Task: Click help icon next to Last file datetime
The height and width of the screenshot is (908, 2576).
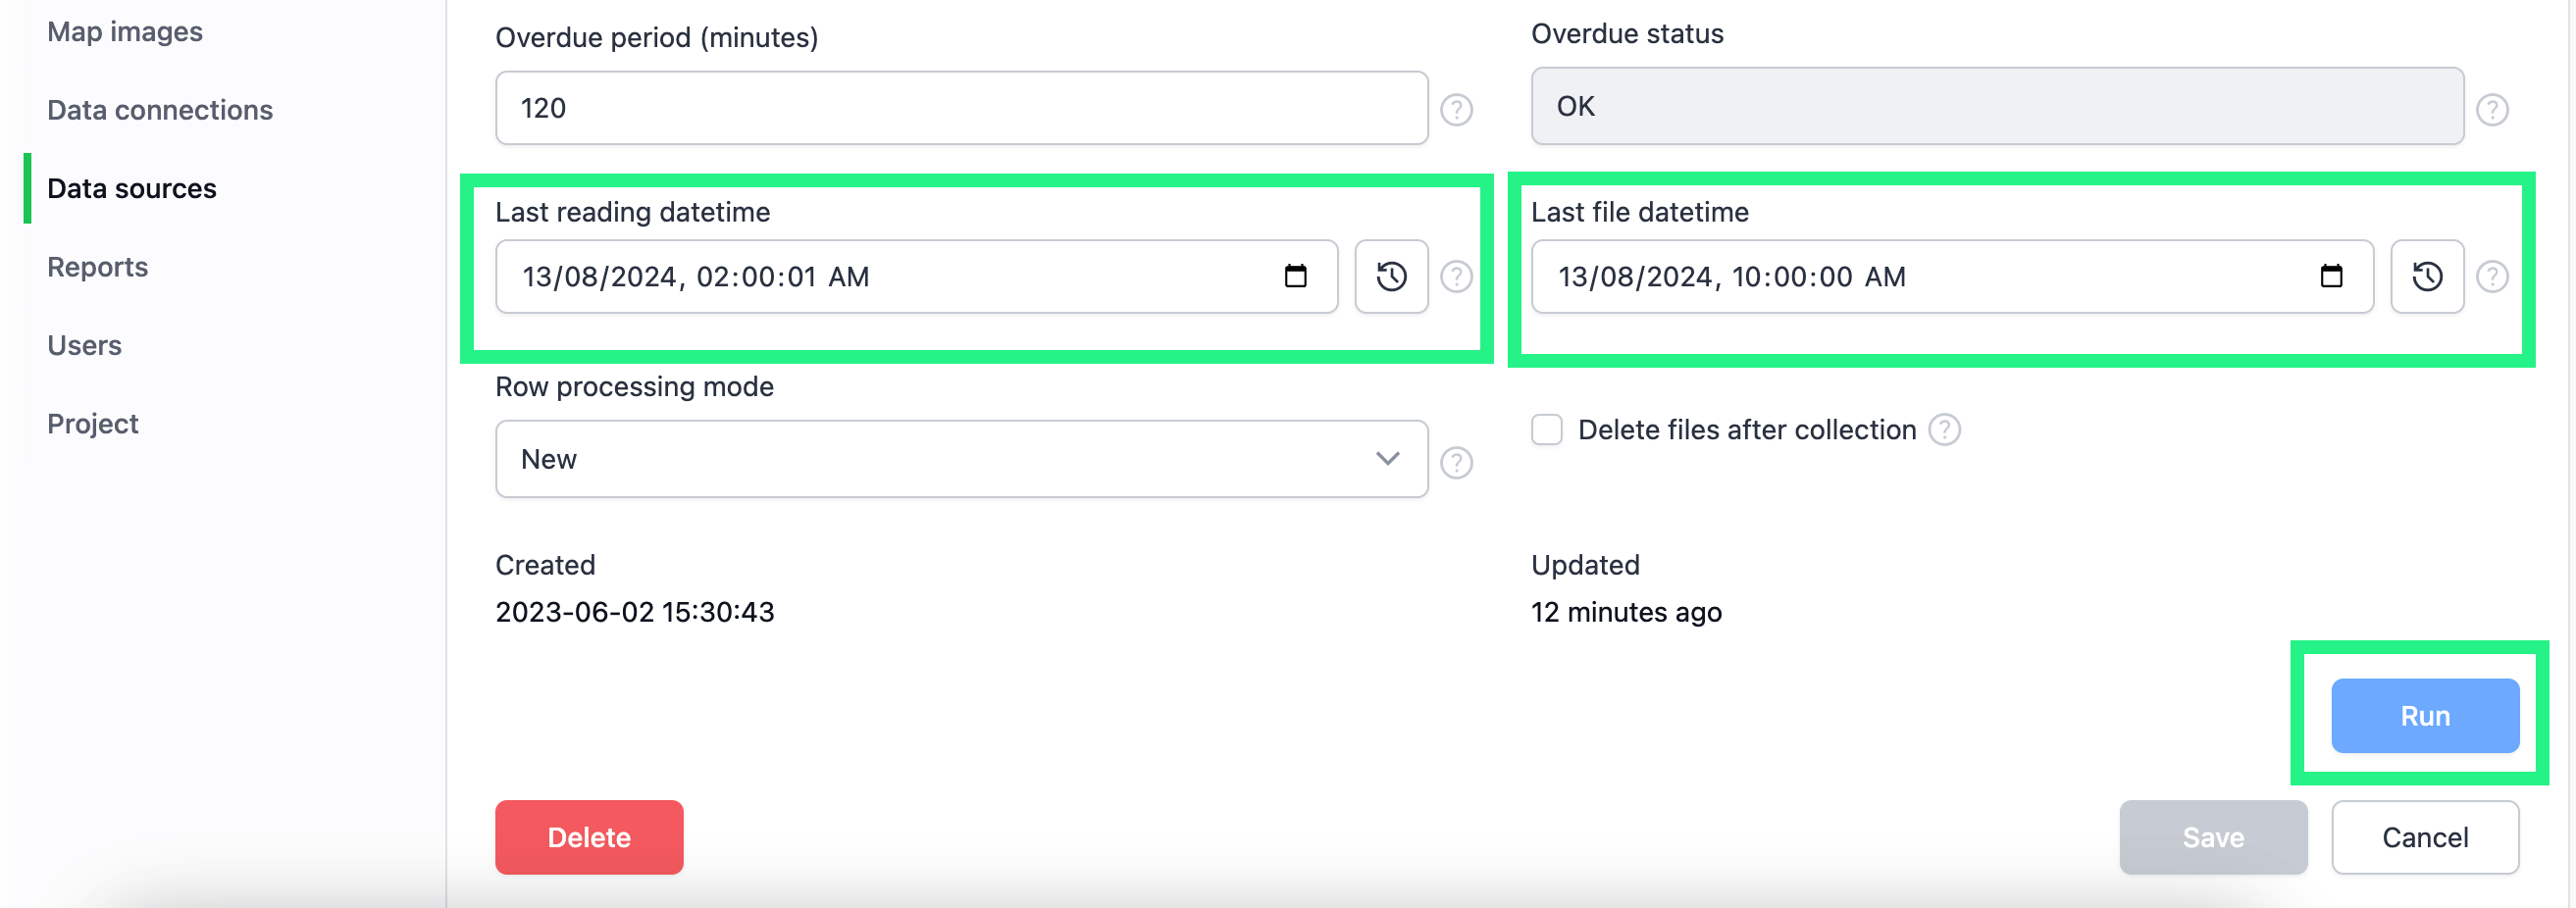Action: pyautogui.click(x=2491, y=276)
